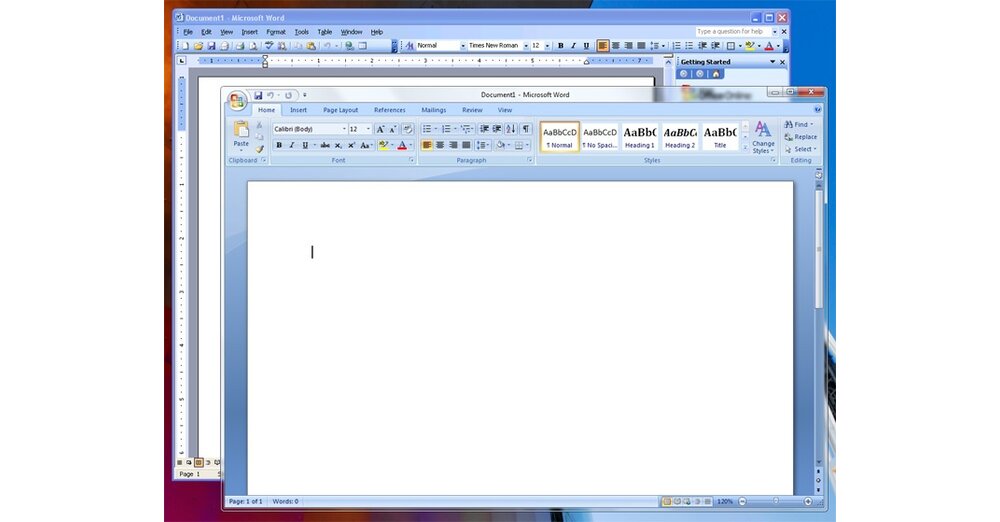Open the Calibri (Body) font dropdown
Screen dimensions: 1000x522
(x=344, y=129)
